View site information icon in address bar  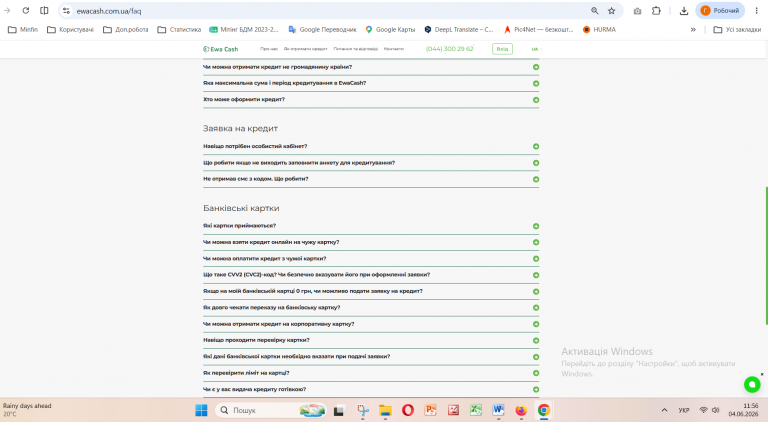point(66,11)
